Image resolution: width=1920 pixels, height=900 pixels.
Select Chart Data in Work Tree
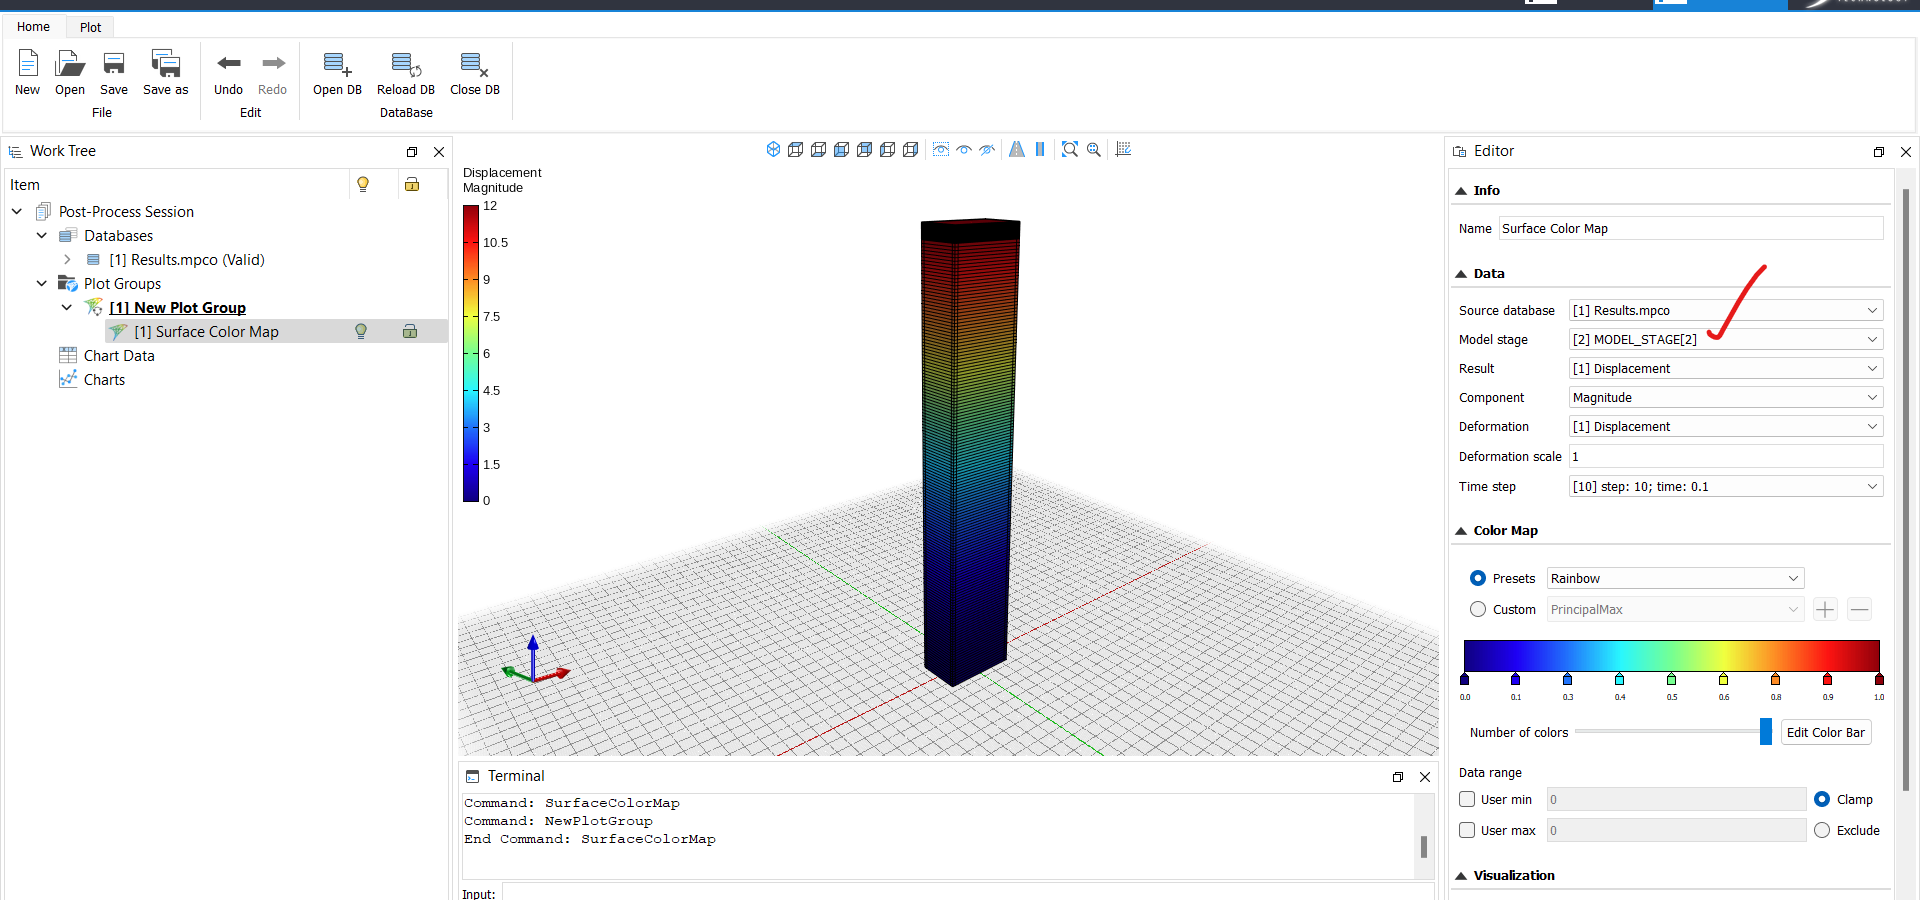pos(119,355)
